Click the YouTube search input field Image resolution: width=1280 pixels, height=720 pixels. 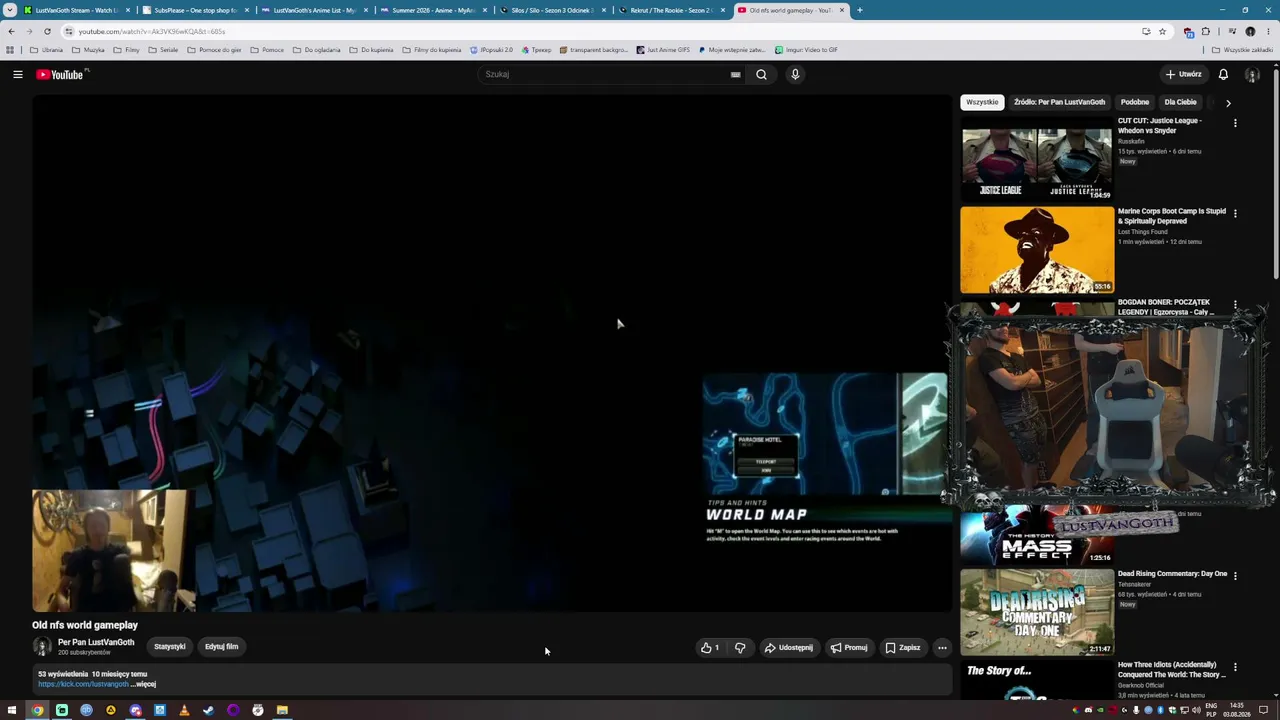pyautogui.click(x=605, y=74)
